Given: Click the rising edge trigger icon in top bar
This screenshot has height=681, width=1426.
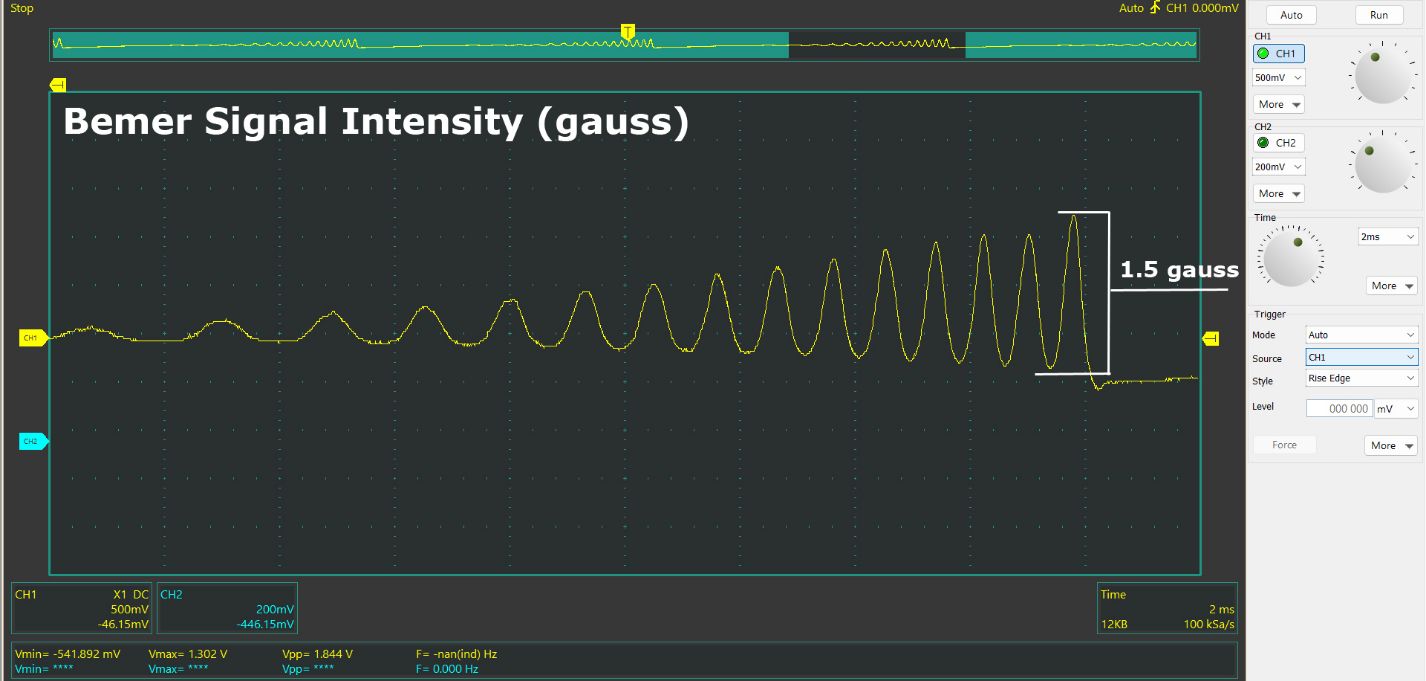Looking at the screenshot, I should 1155,8.
